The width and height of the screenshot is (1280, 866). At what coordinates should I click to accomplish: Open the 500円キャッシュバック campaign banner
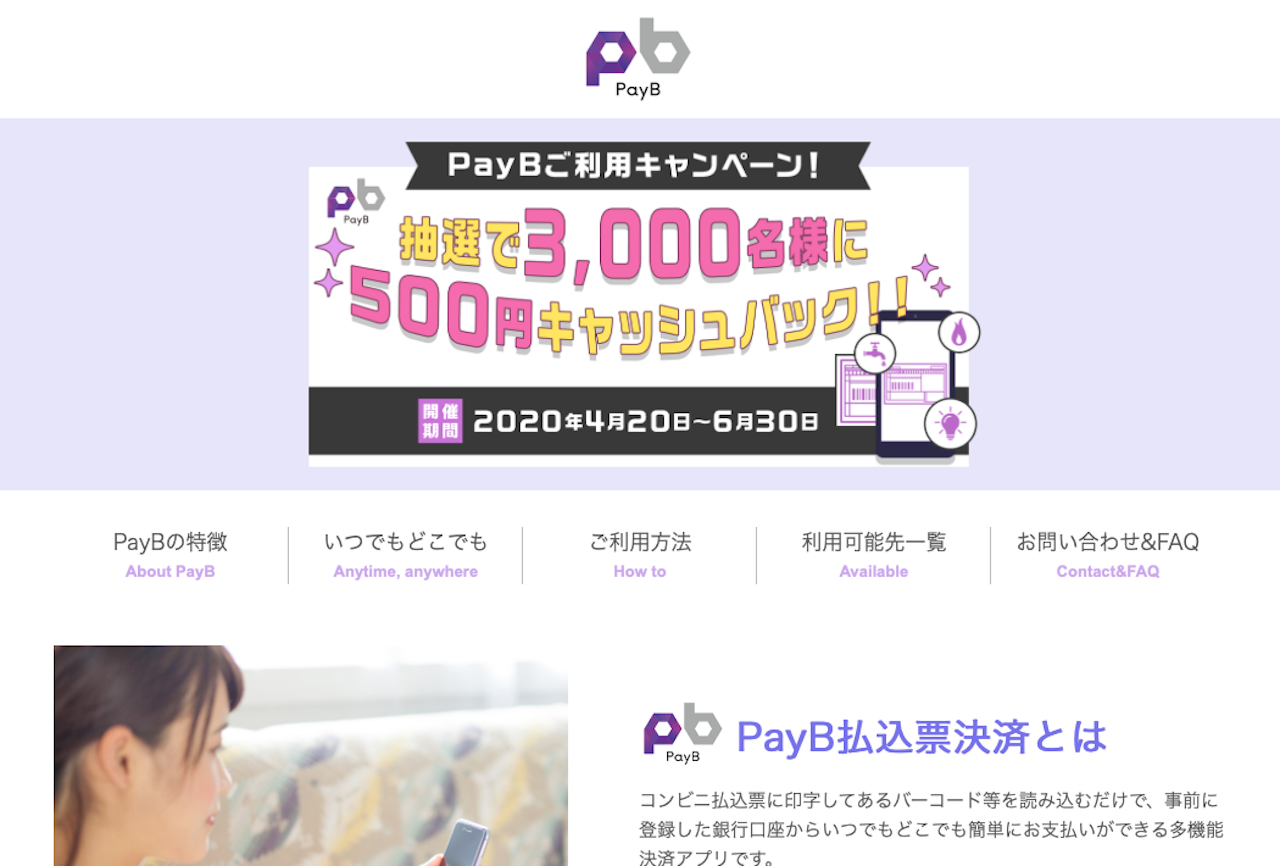[639, 304]
